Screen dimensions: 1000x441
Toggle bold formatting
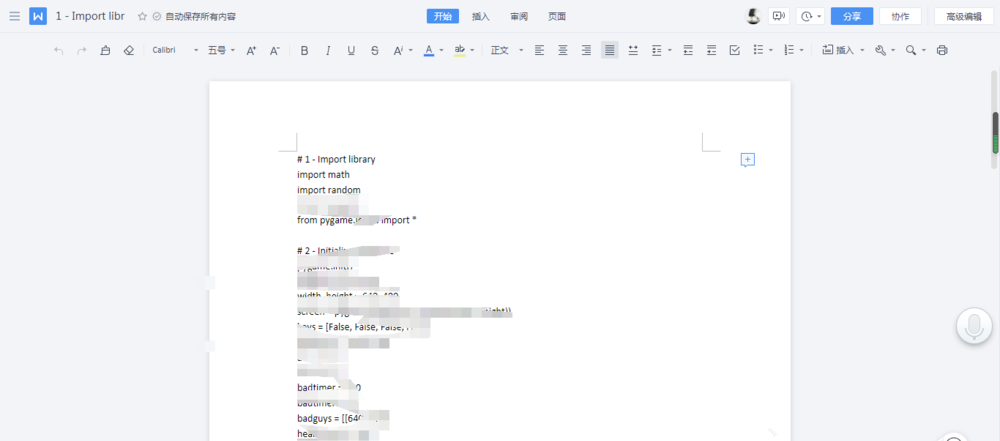(x=304, y=50)
